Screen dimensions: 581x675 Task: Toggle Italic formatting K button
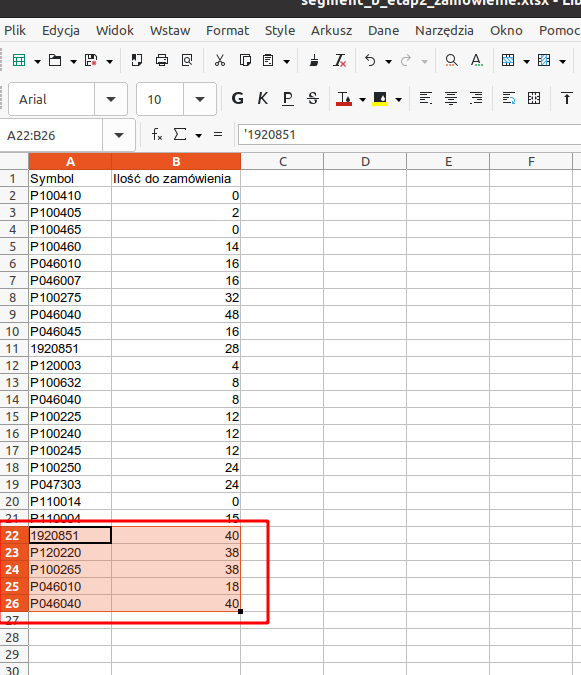[263, 99]
